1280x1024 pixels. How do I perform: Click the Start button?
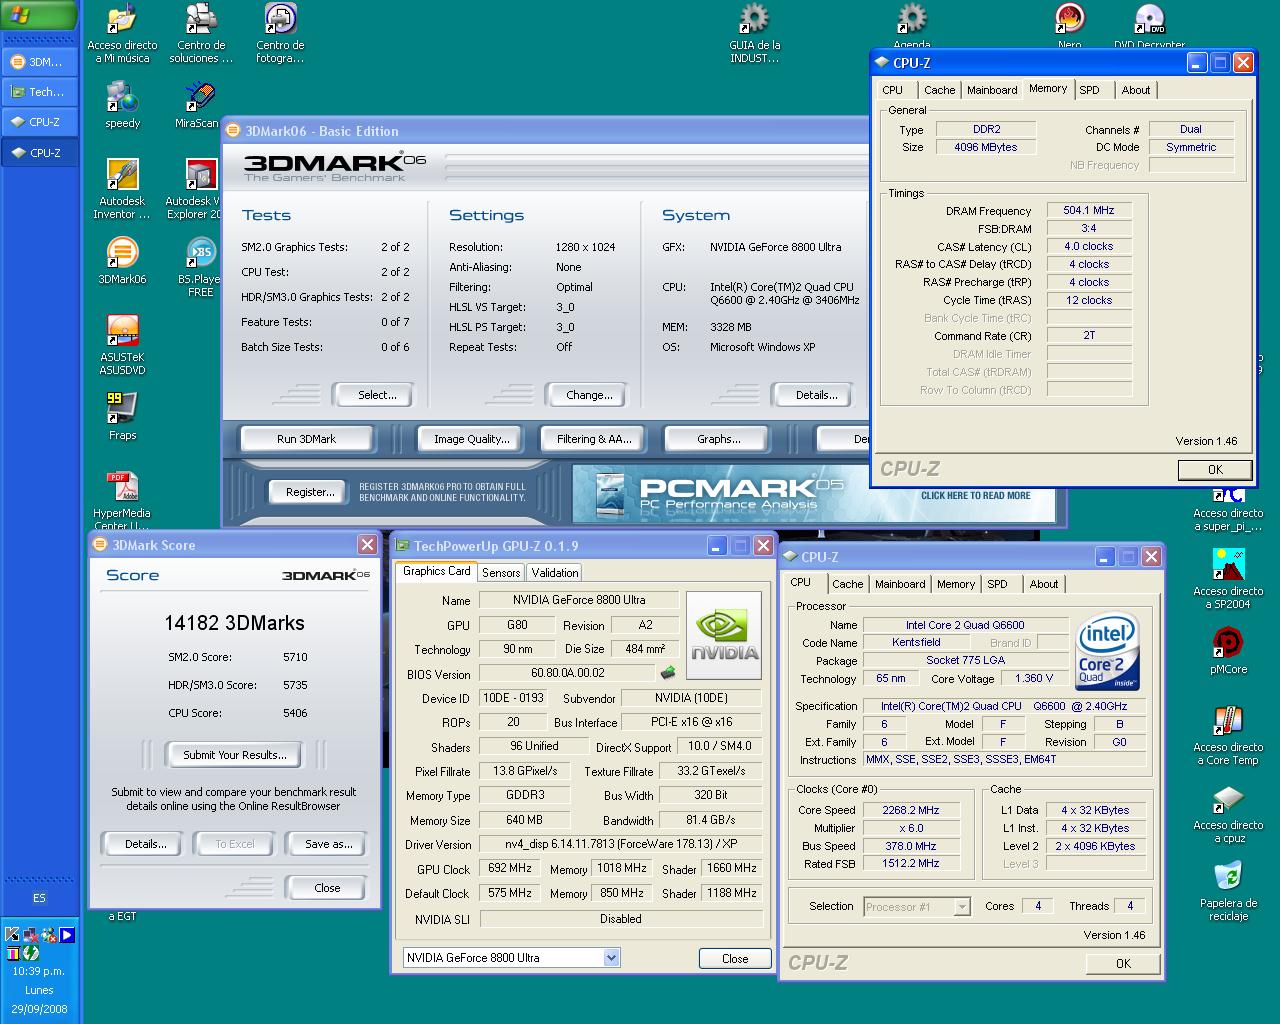(39, 16)
